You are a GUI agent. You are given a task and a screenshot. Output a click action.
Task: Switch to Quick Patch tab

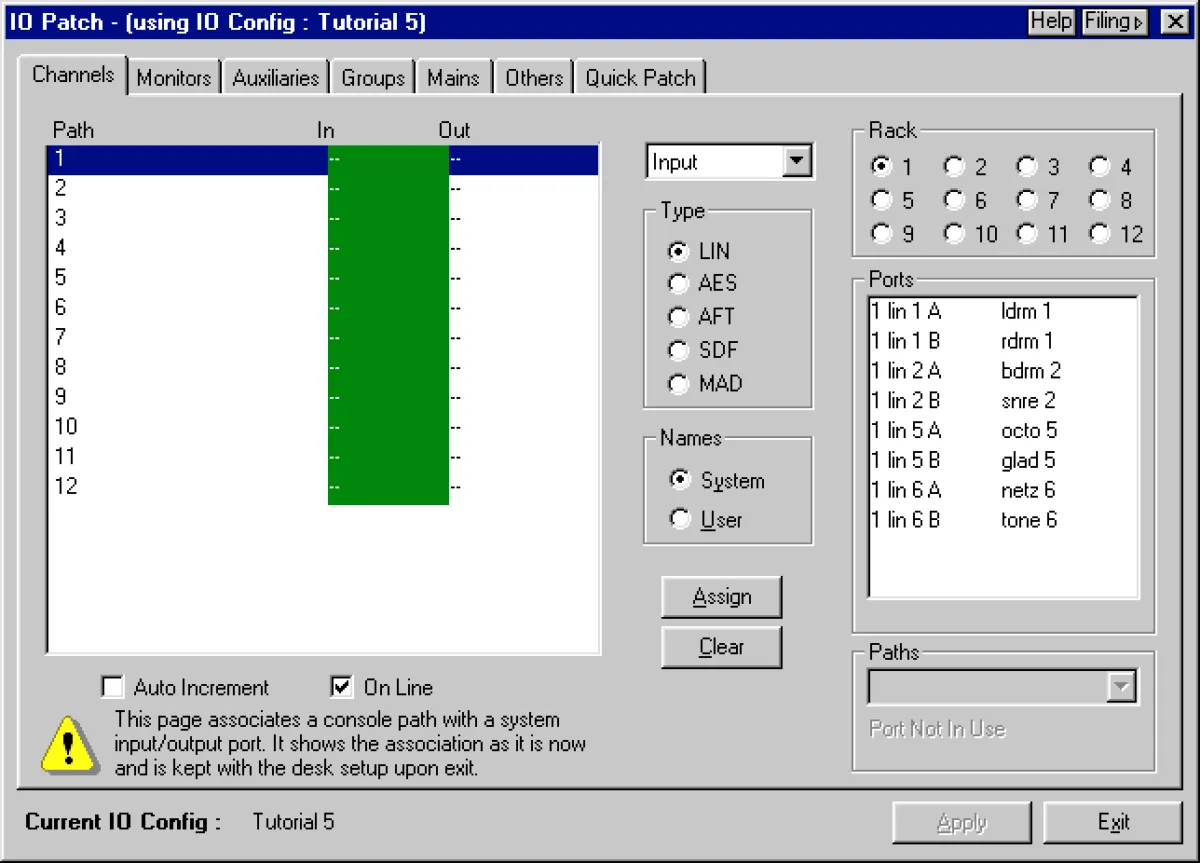click(640, 78)
